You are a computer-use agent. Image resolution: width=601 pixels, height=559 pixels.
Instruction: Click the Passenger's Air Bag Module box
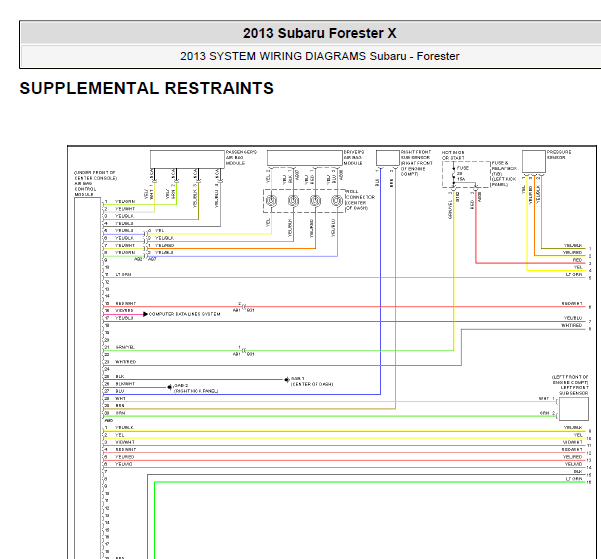click(x=187, y=159)
